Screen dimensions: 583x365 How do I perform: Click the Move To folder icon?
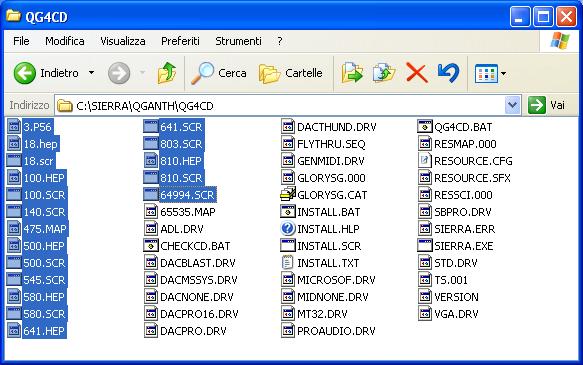coord(352,73)
